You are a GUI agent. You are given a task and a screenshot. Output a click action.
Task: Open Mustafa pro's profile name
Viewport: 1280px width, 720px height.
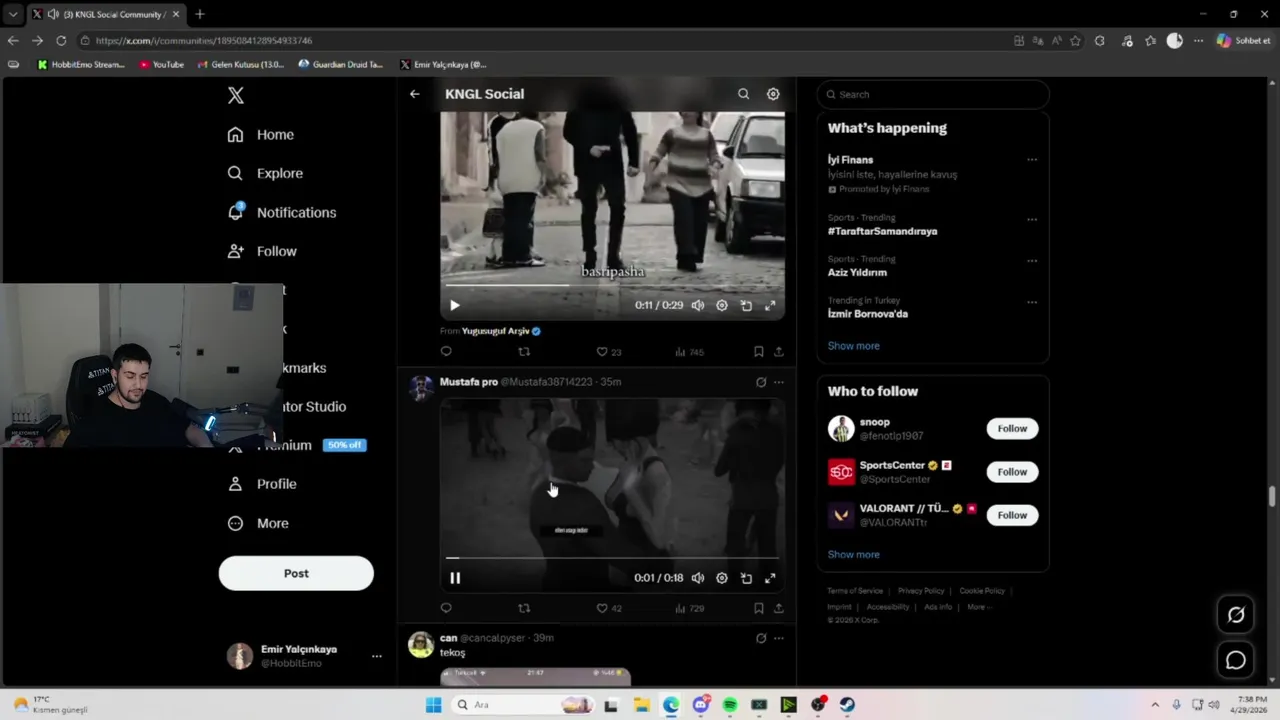point(469,382)
